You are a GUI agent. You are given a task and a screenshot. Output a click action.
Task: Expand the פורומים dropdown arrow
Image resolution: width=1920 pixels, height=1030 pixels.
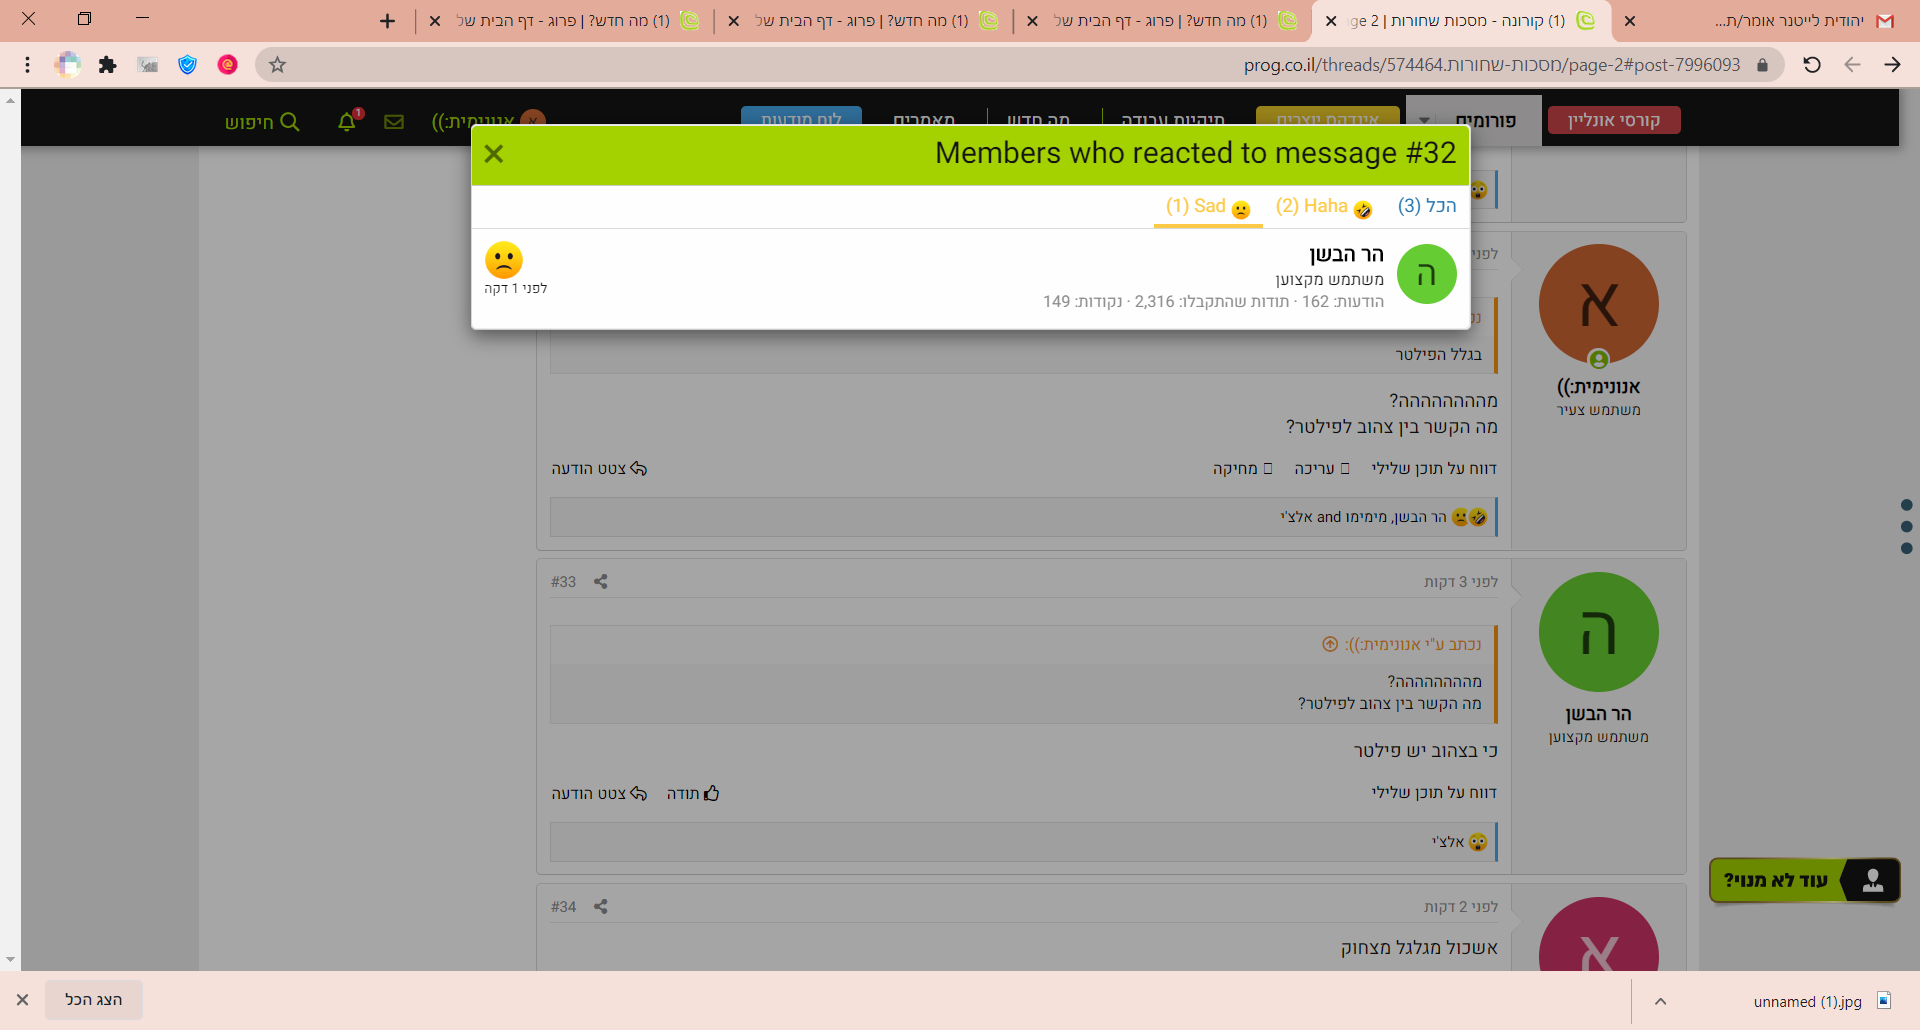click(1425, 121)
